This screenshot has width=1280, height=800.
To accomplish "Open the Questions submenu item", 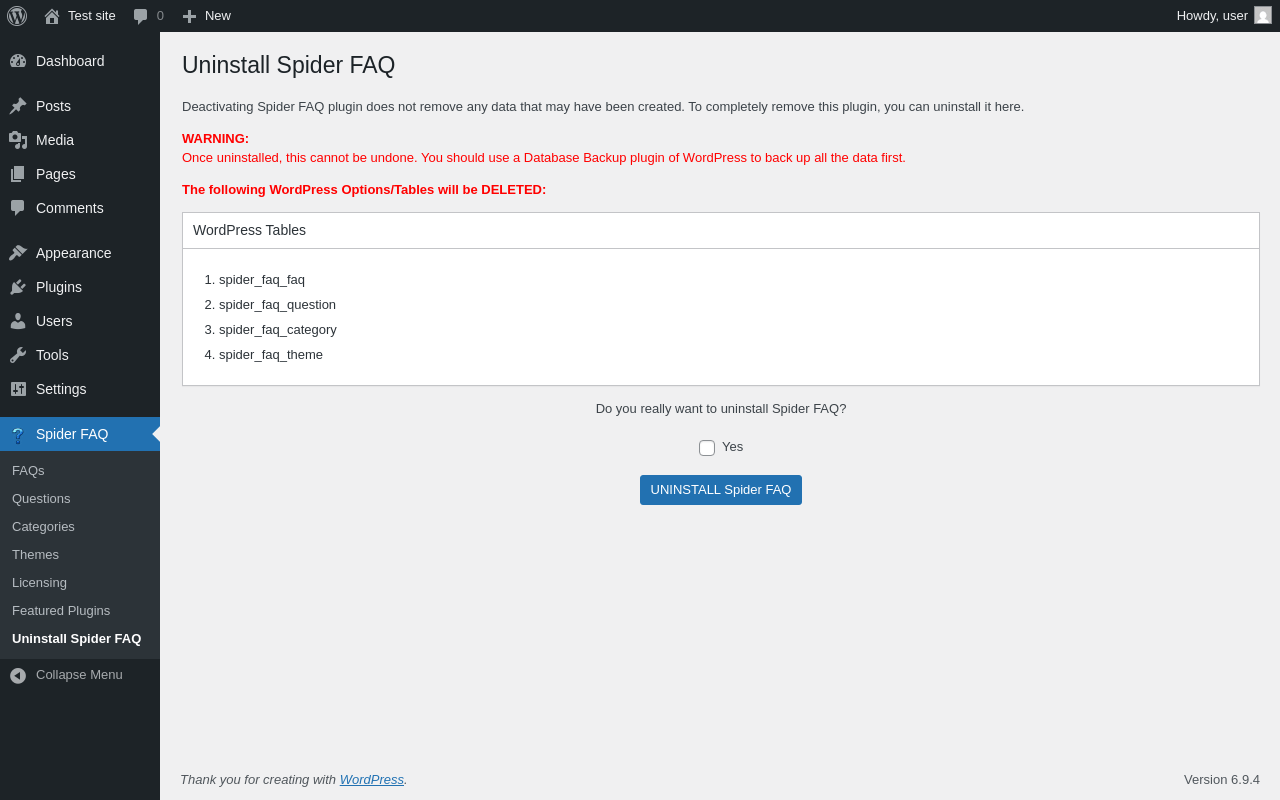I will click(x=41, y=498).
